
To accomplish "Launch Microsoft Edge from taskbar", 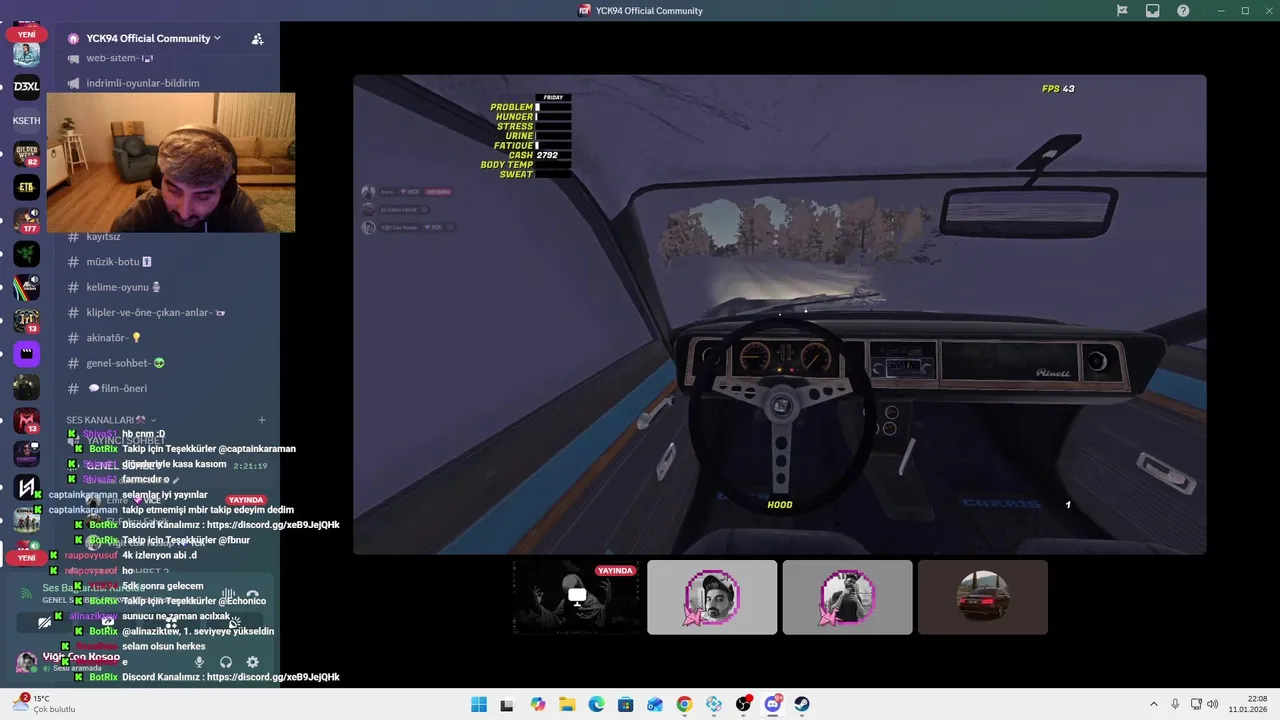I will (596, 704).
